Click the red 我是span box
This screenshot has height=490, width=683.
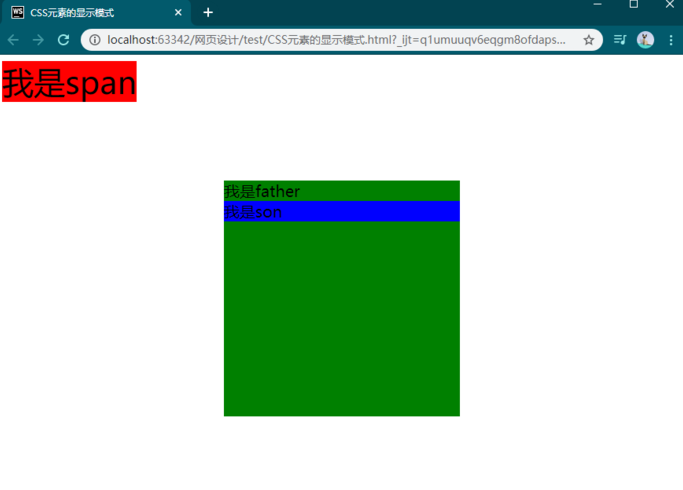69,81
